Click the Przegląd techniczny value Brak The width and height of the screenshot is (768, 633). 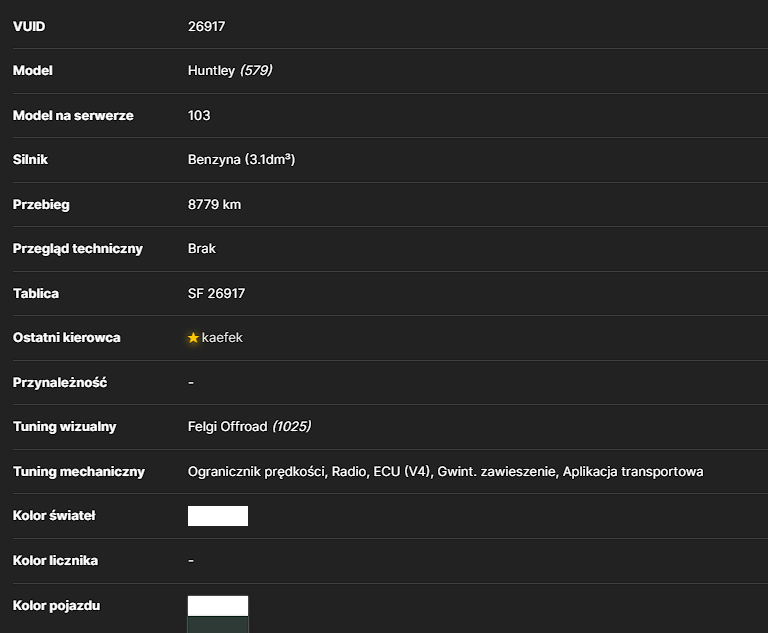201,248
